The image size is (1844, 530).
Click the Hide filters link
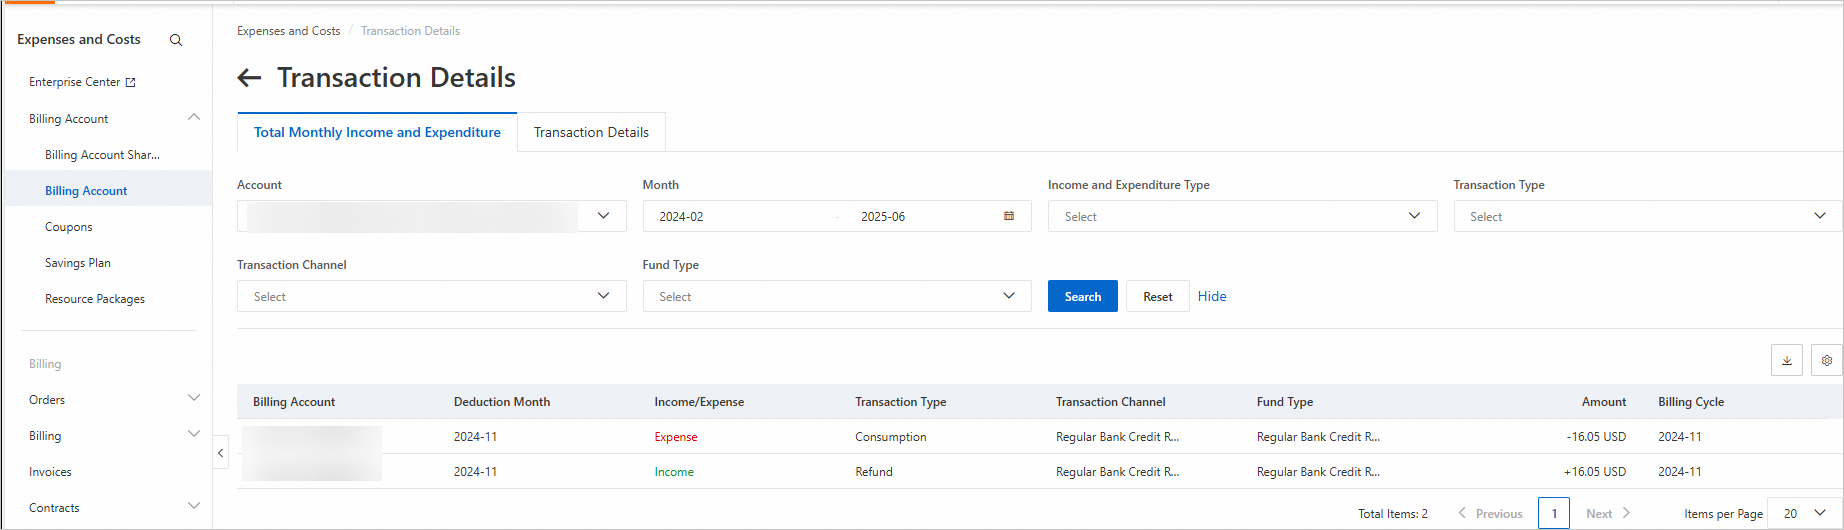point(1212,296)
